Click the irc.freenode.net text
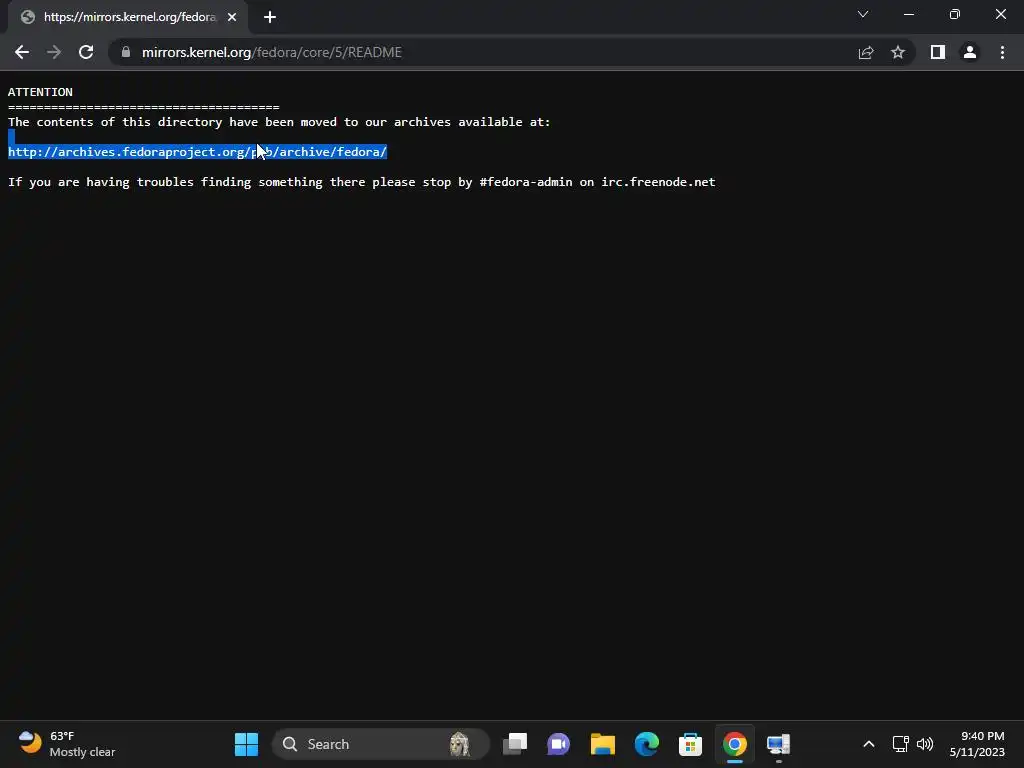Screen dimensions: 1024x768 pyautogui.click(x=658, y=182)
